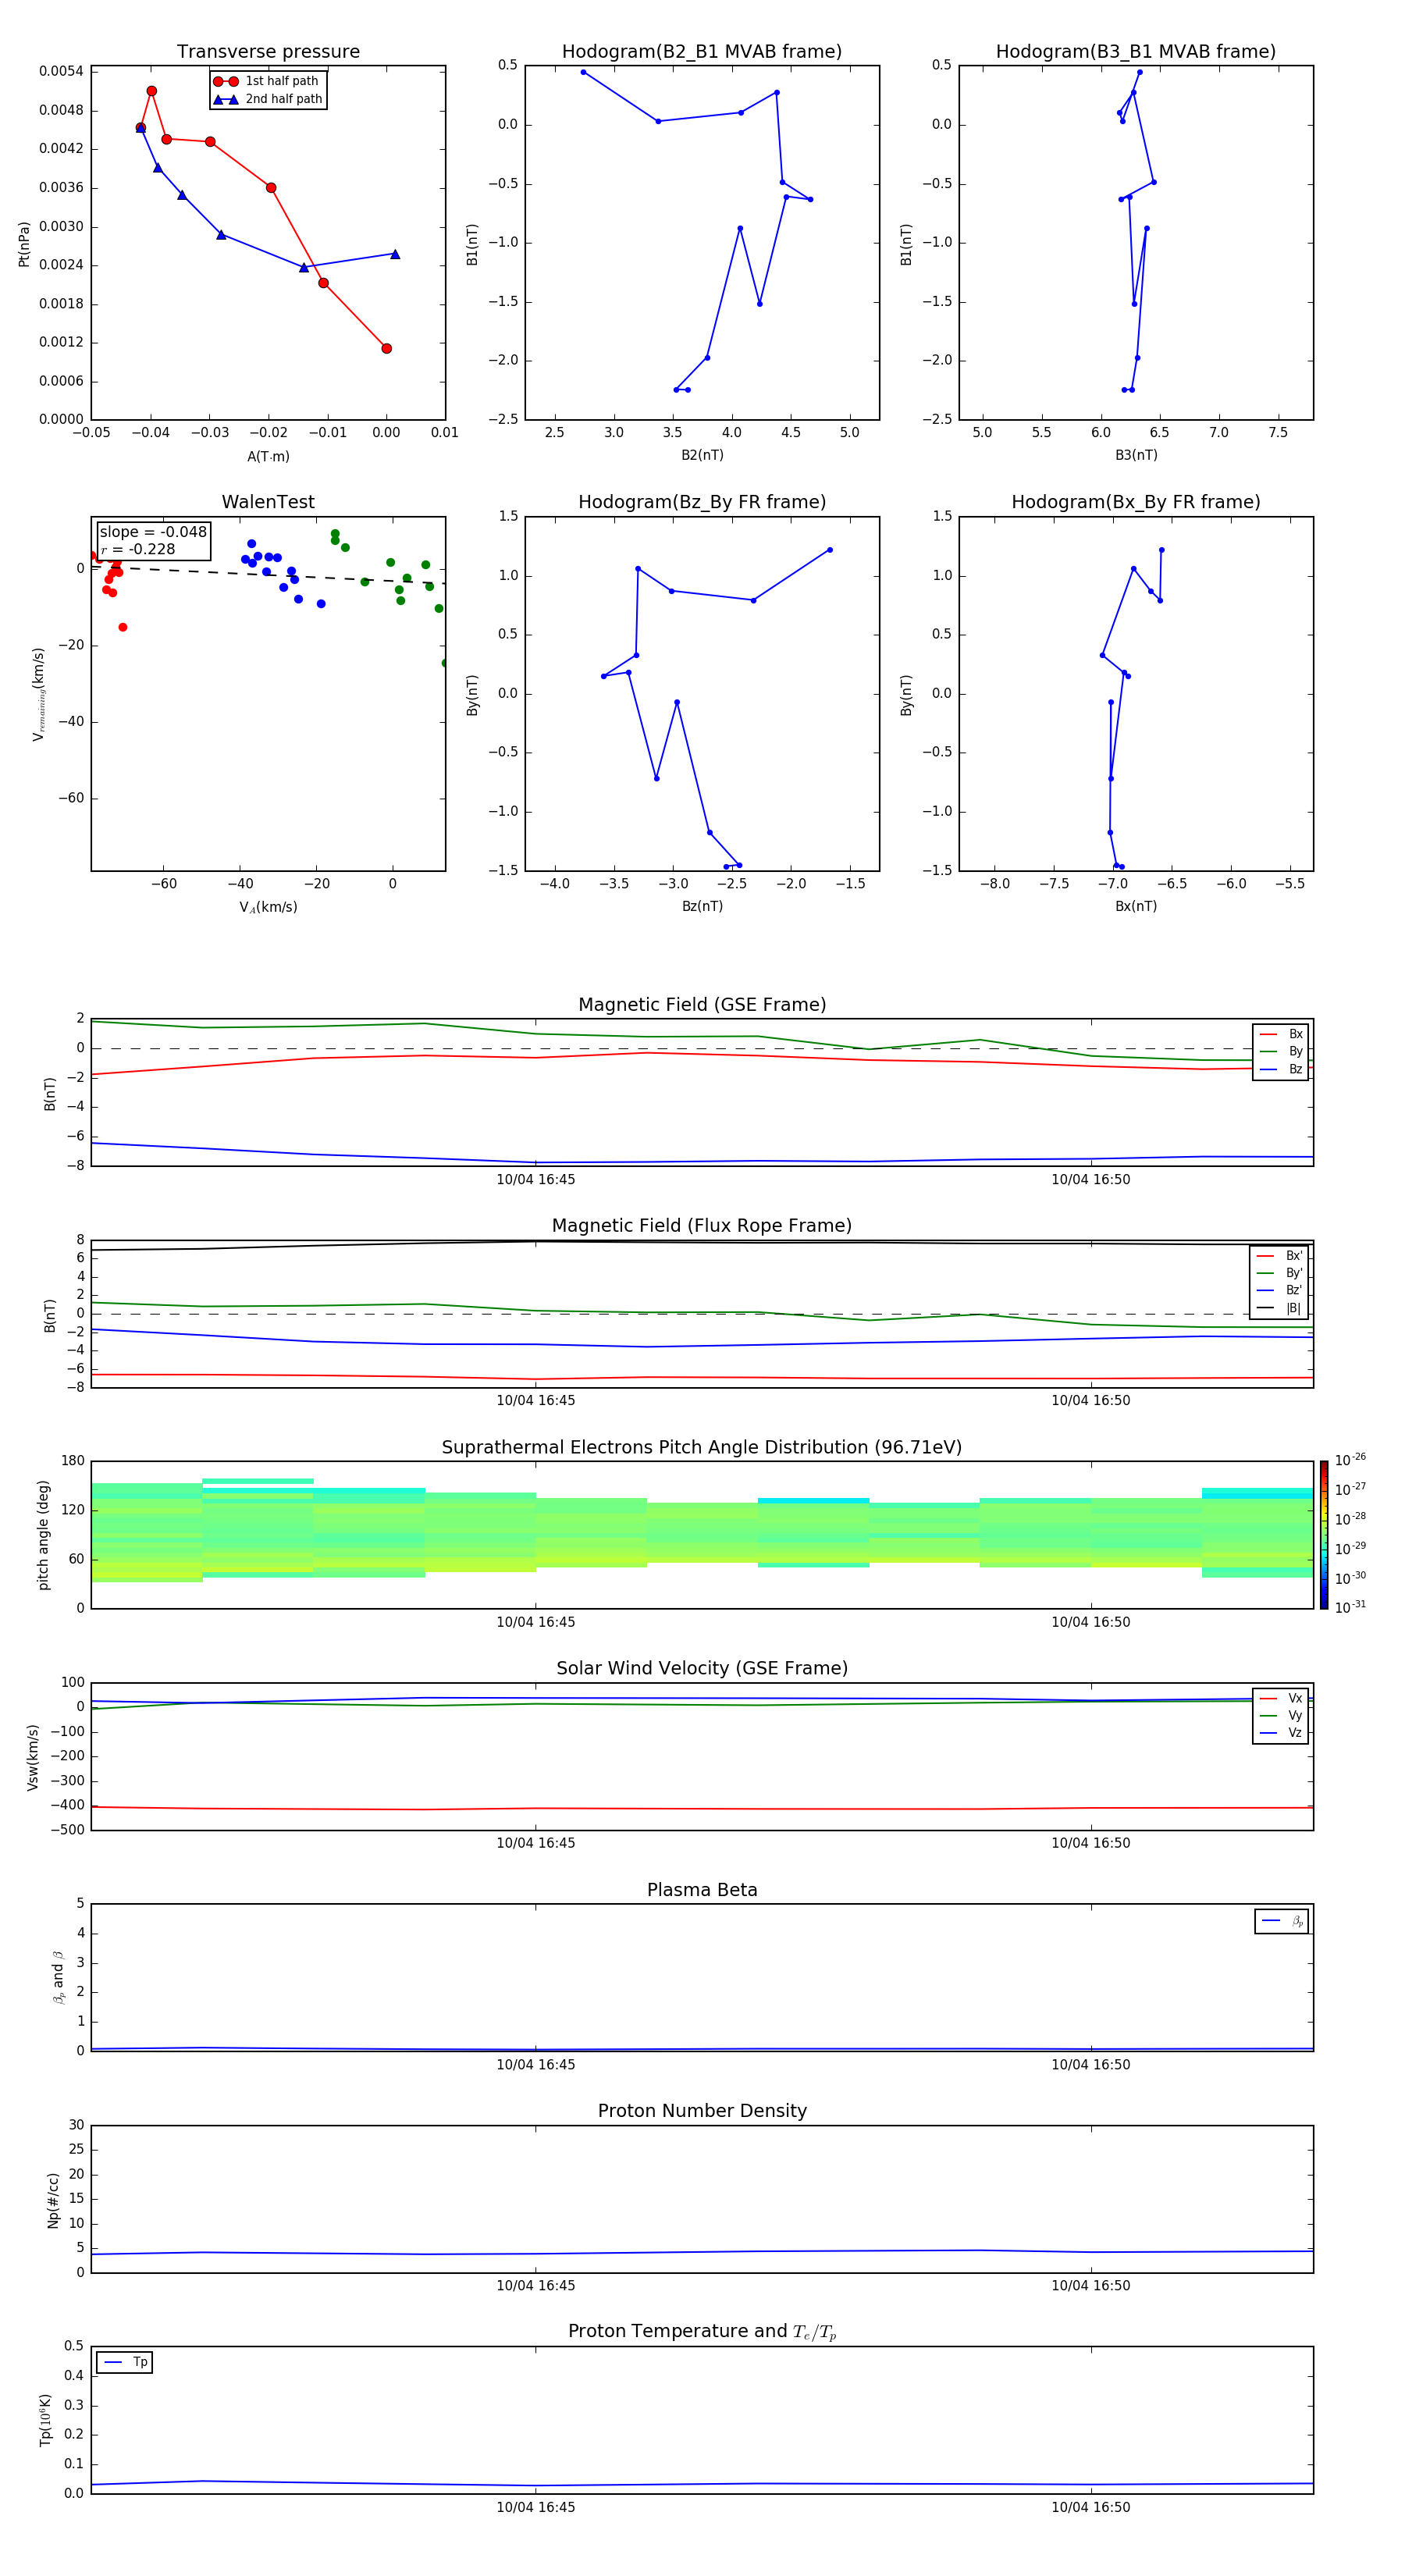Click '10/04 16:45' tick under Plasma Beta
The width and height of the screenshot is (1405, 2576).
click(x=536, y=2065)
